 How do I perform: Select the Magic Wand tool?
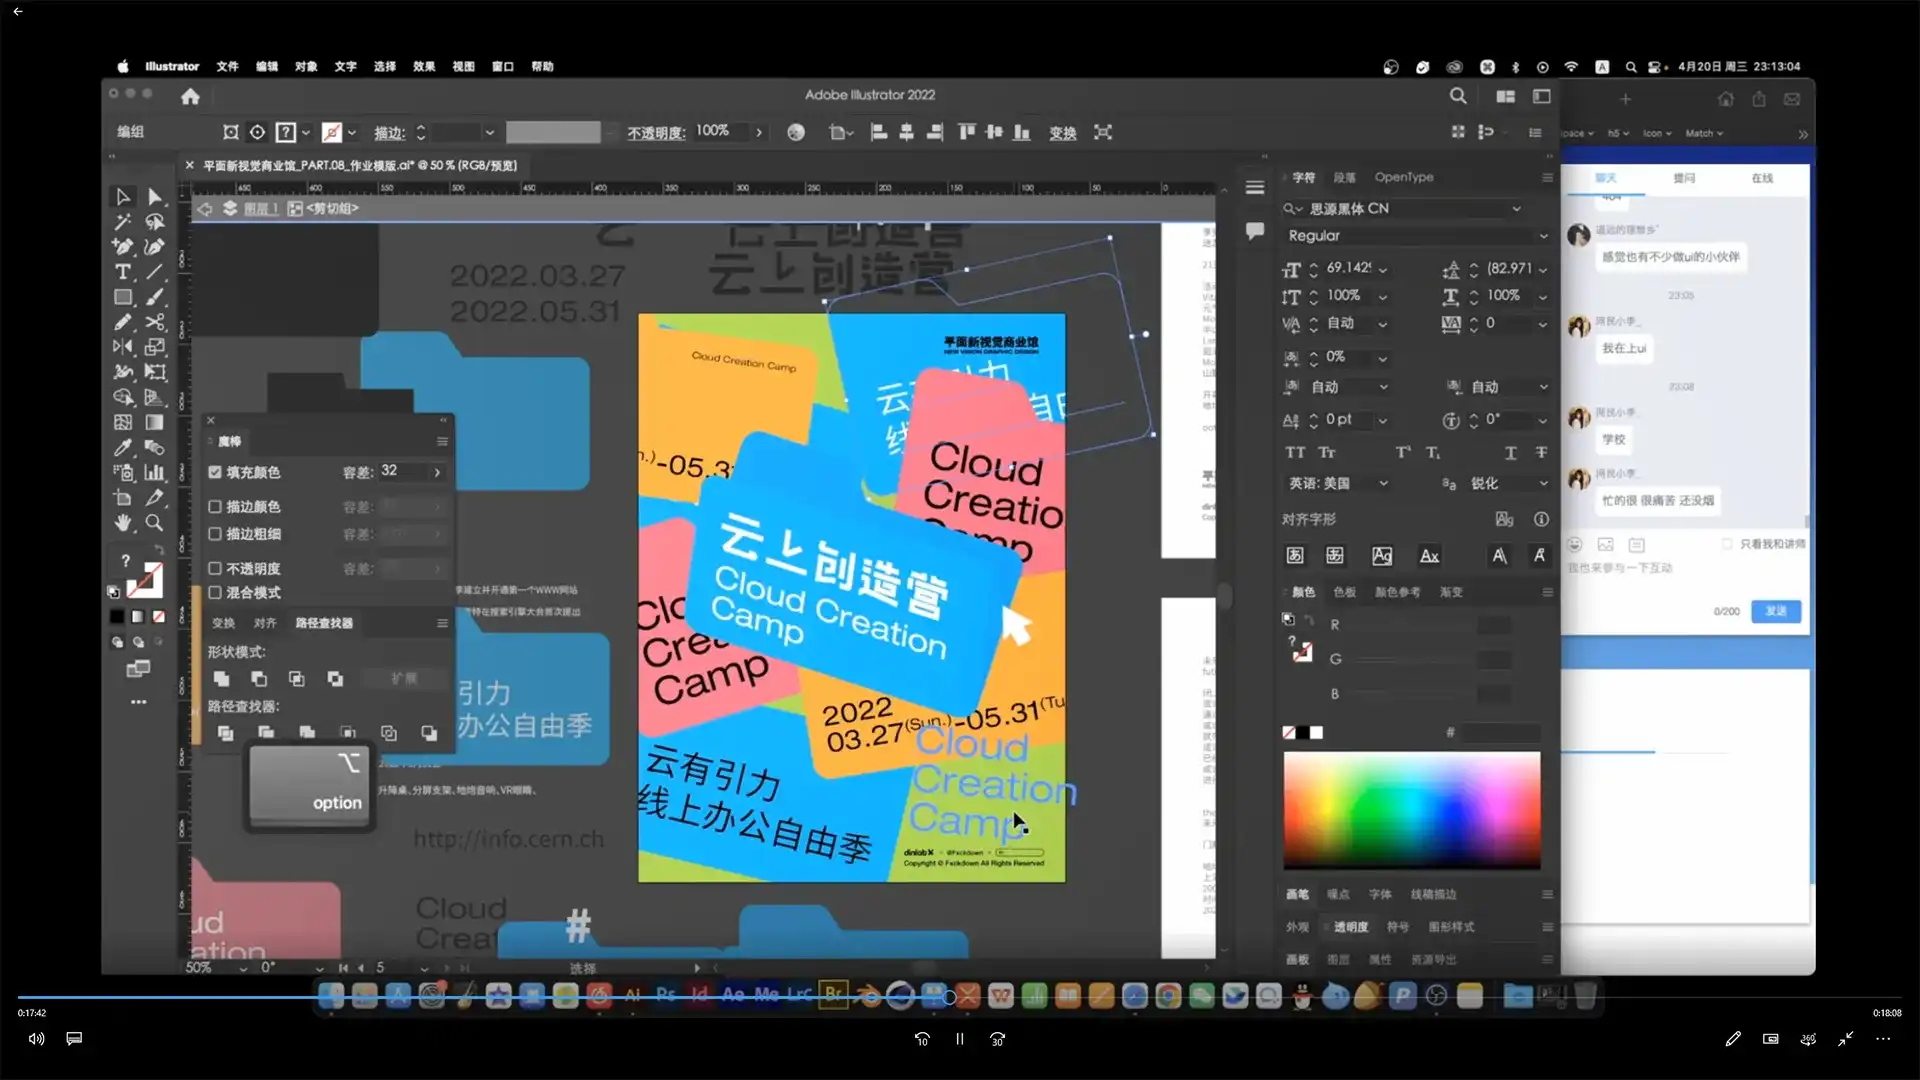click(x=122, y=222)
